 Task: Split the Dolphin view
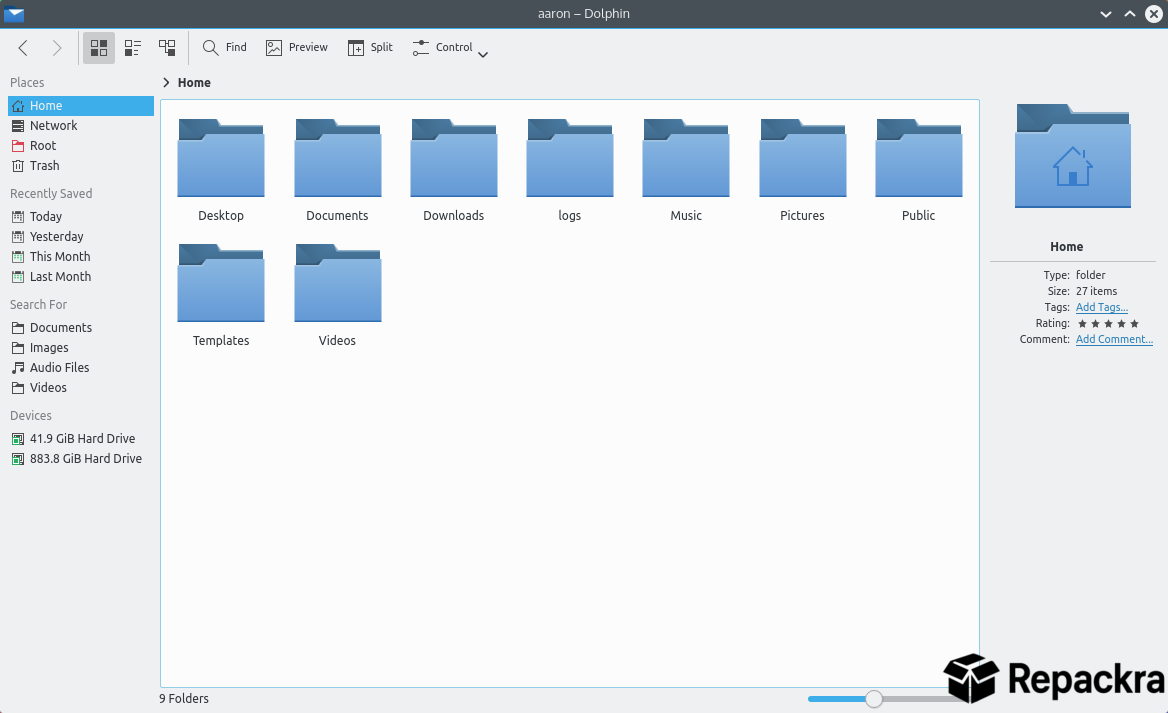point(370,48)
